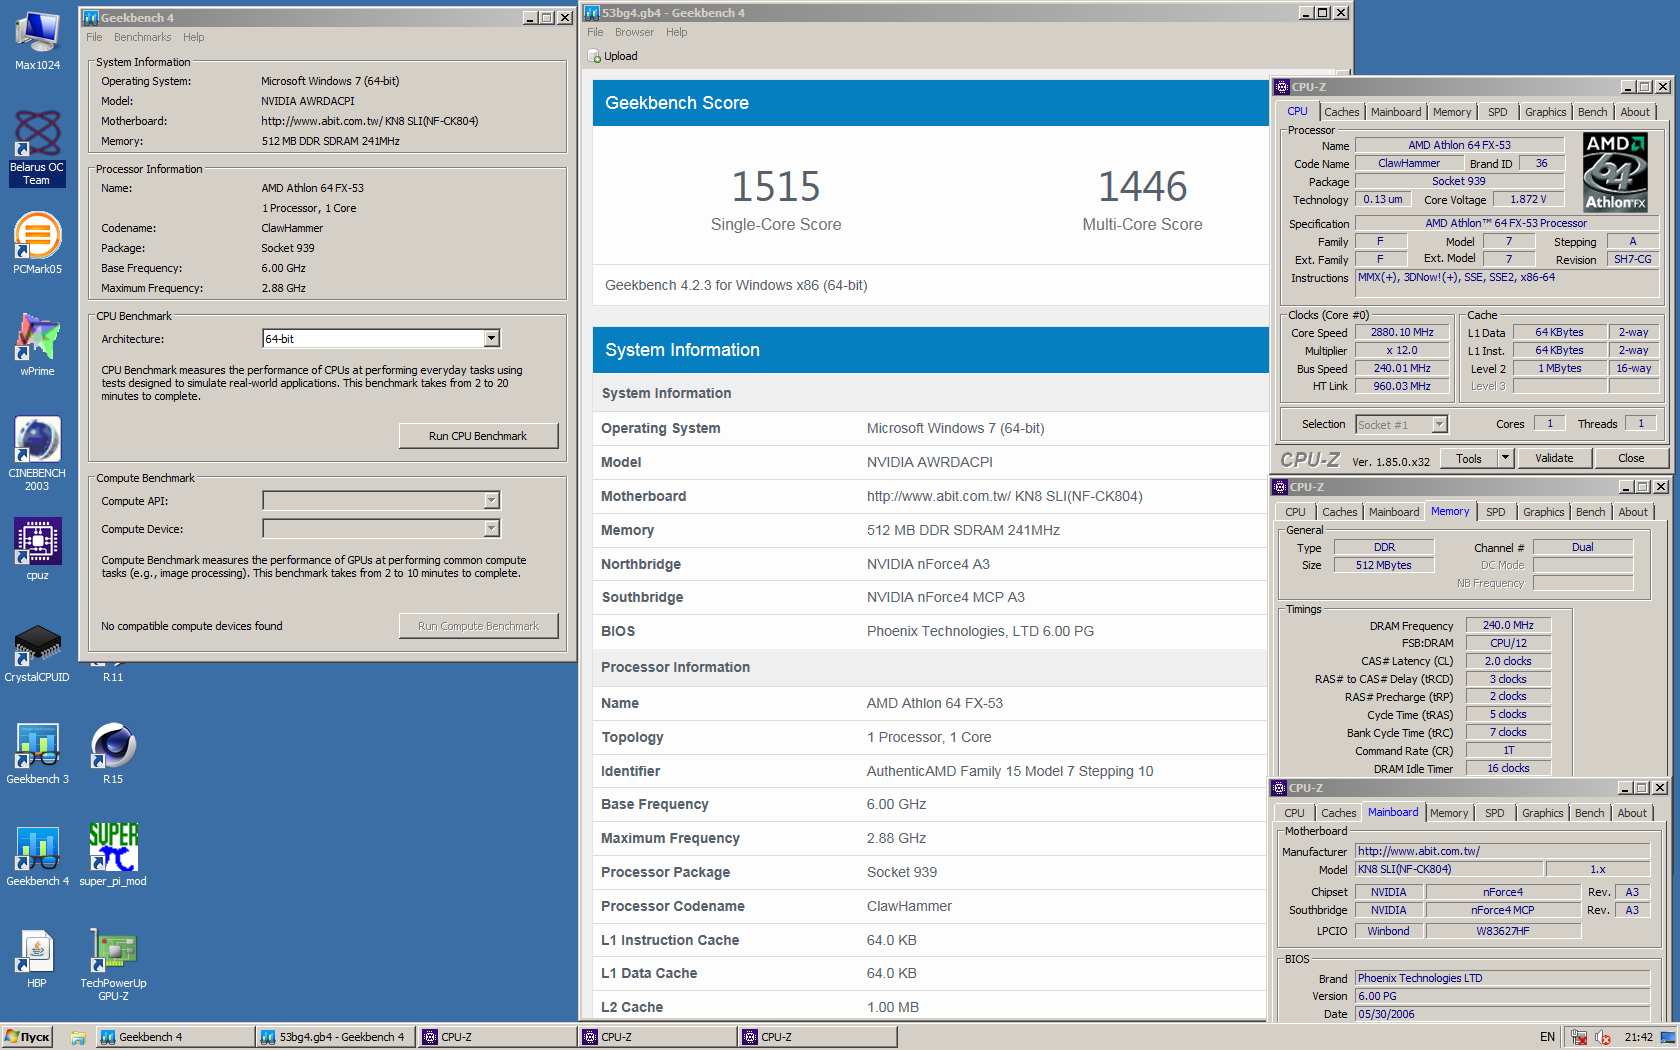Screen dimensions: 1680x1050
Task: Click the Core Speed 2880.10 MHz field
Action: (1401, 333)
